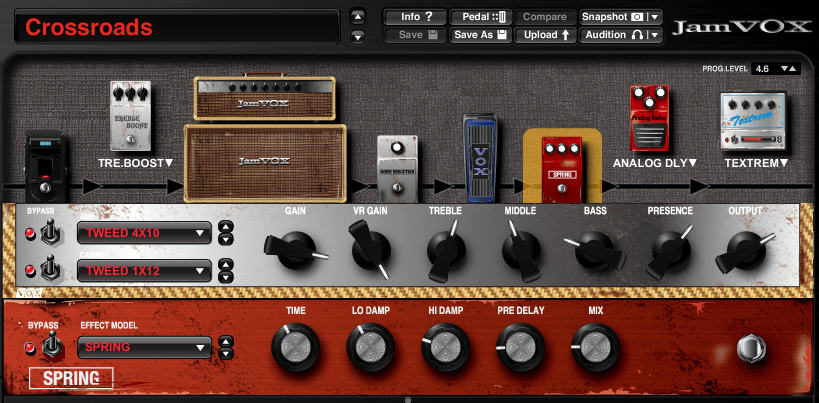
Task: Click the JamVOX logo
Action: [742, 27]
